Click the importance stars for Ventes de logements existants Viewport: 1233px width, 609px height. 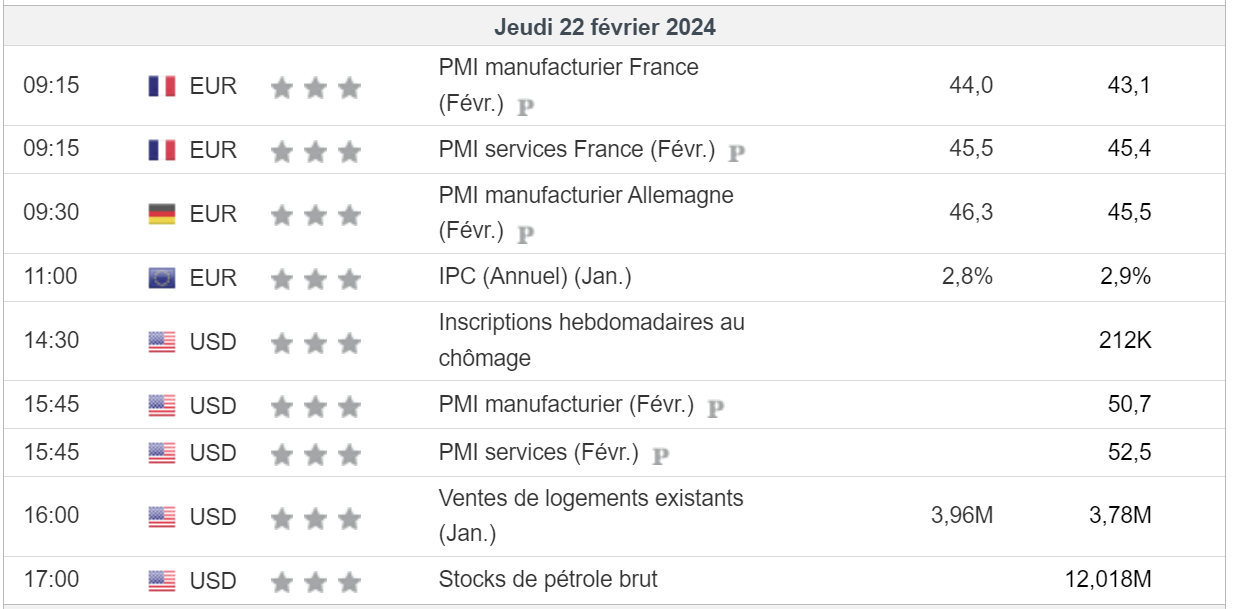point(315,518)
